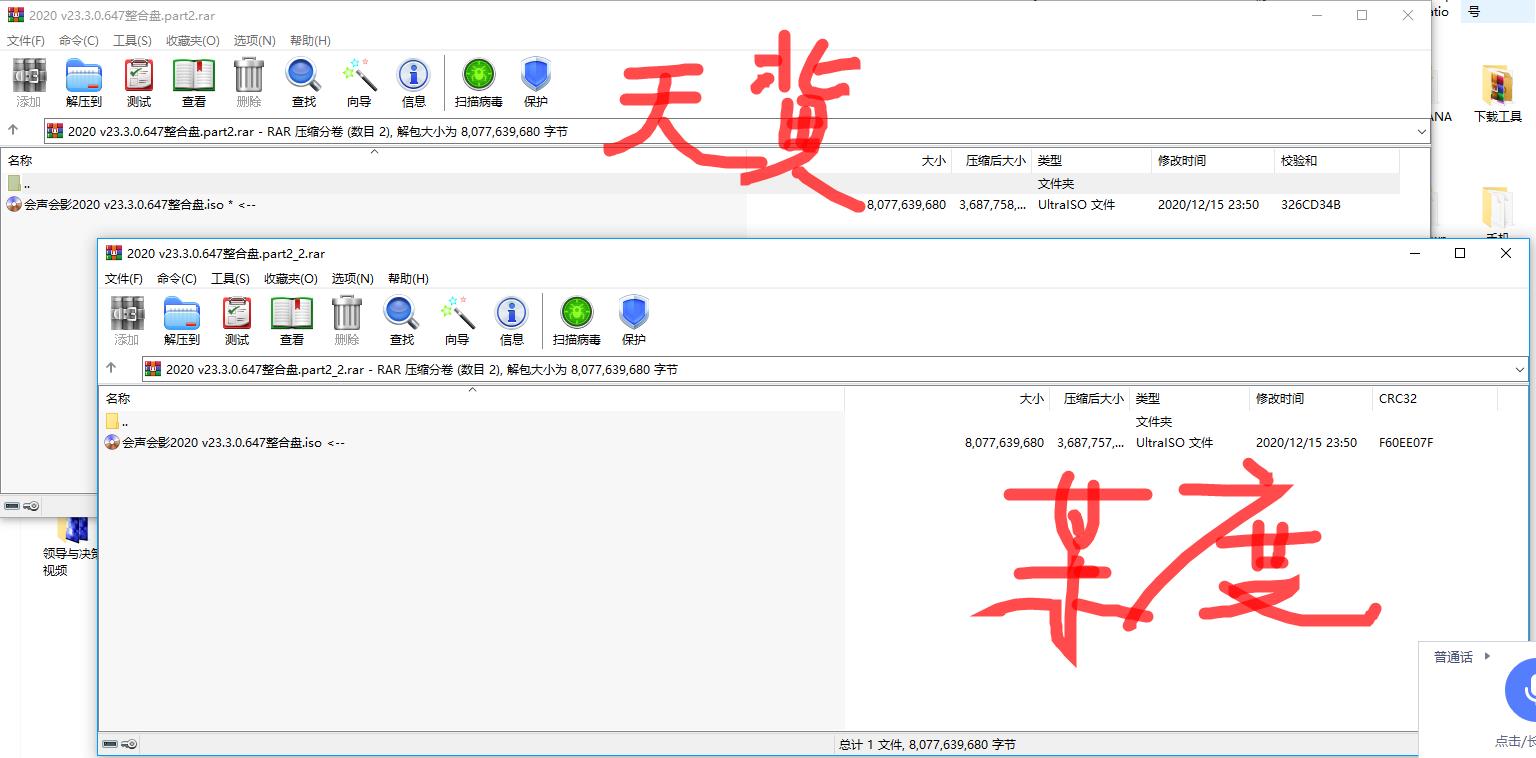The width and height of the screenshot is (1536, 758).
Task: Click Extract To icon in part2.rar window
Action: 84,83
